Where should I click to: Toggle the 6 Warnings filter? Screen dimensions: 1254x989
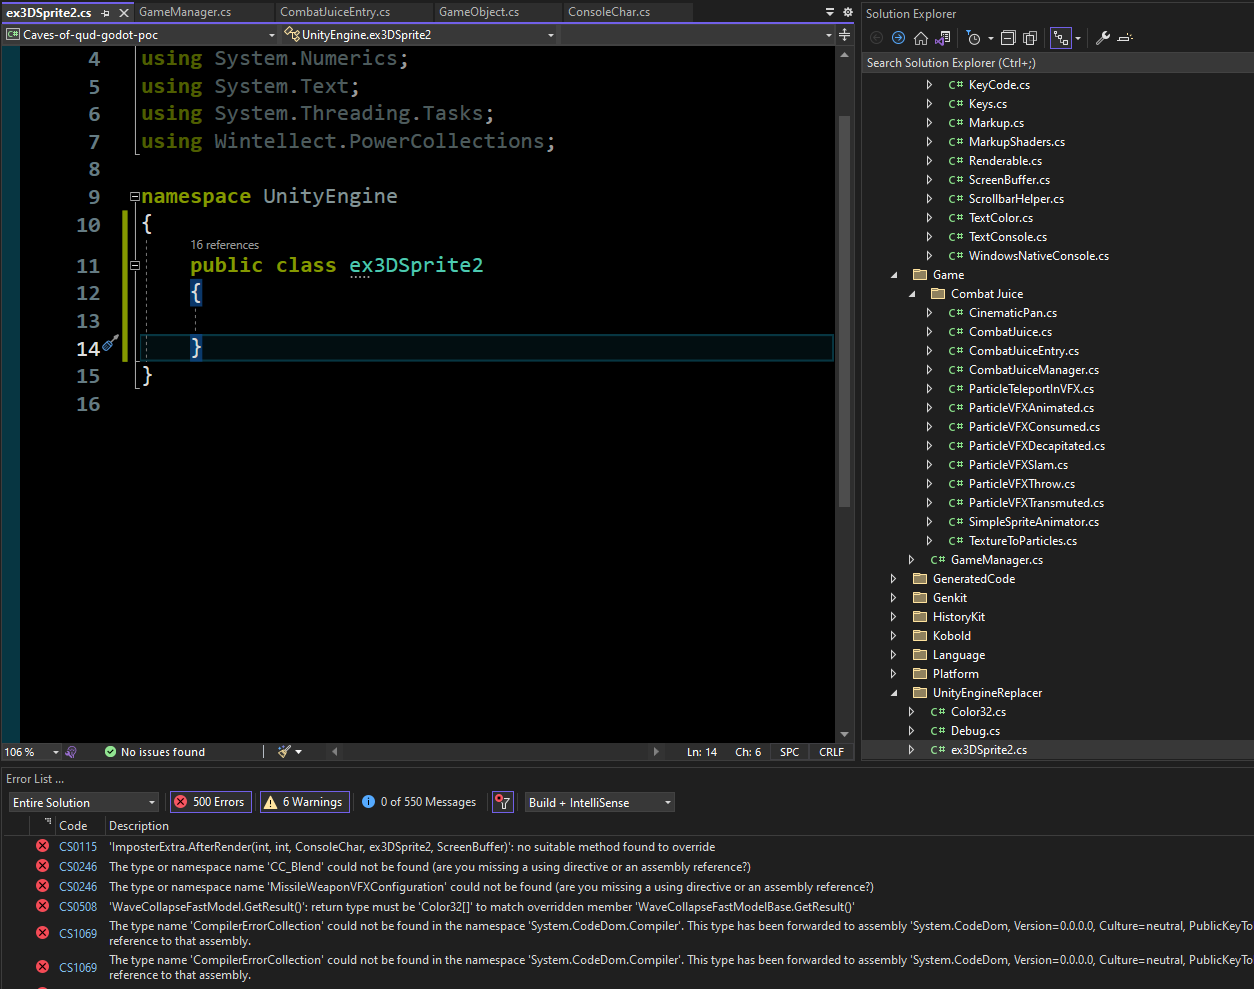point(304,802)
